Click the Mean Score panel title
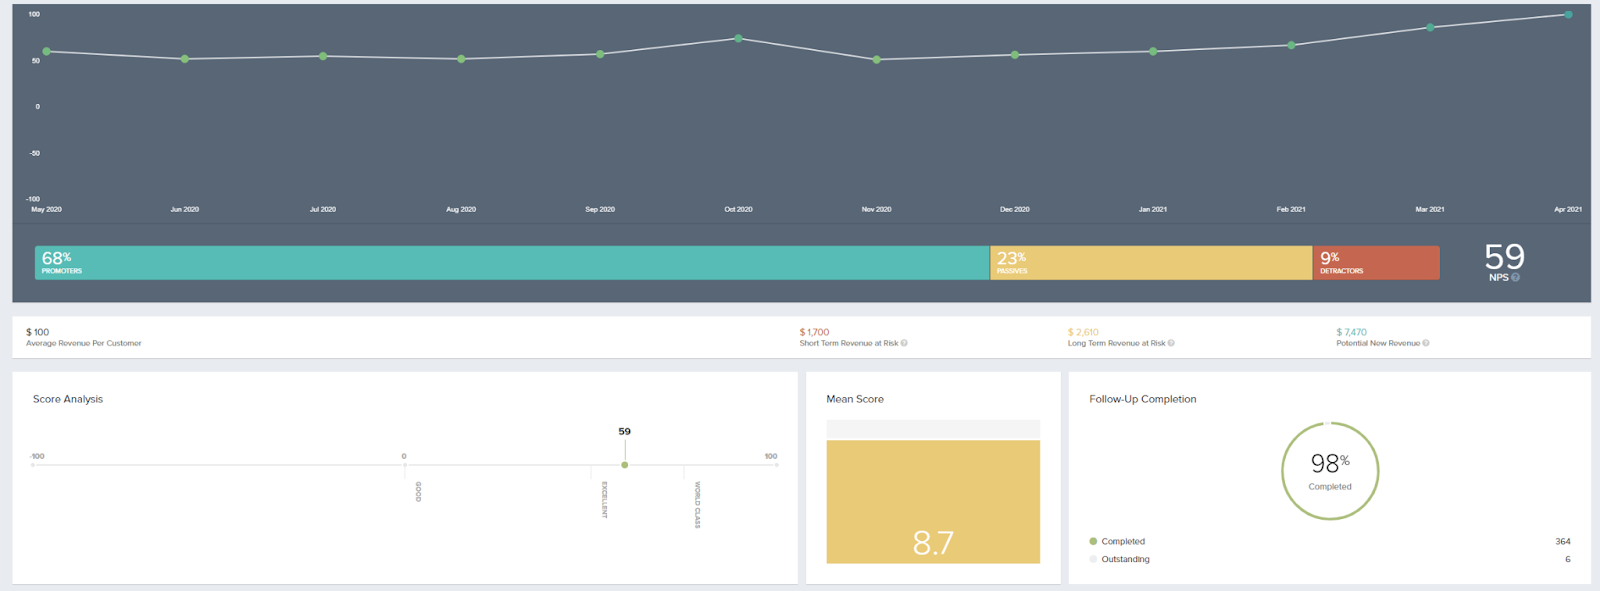Screen dimensions: 1600x591 click(x=855, y=399)
